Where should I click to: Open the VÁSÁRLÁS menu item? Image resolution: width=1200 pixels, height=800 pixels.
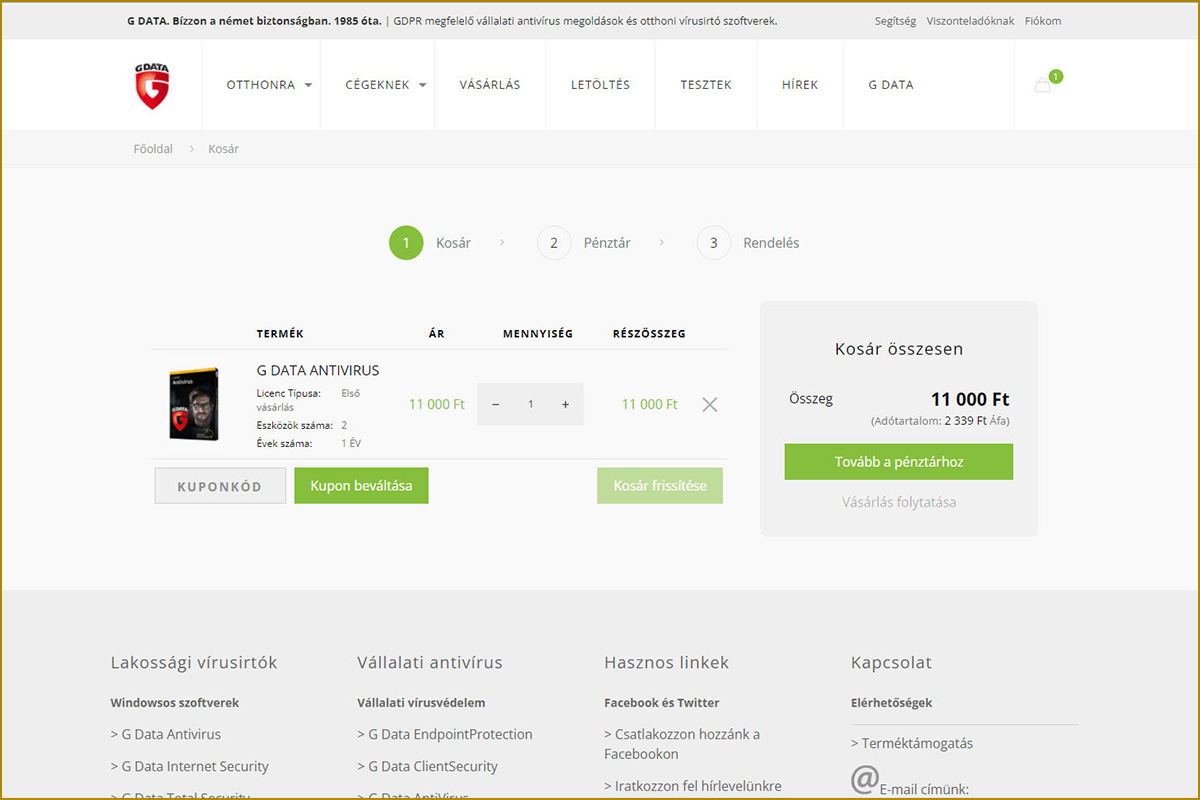tap(490, 85)
